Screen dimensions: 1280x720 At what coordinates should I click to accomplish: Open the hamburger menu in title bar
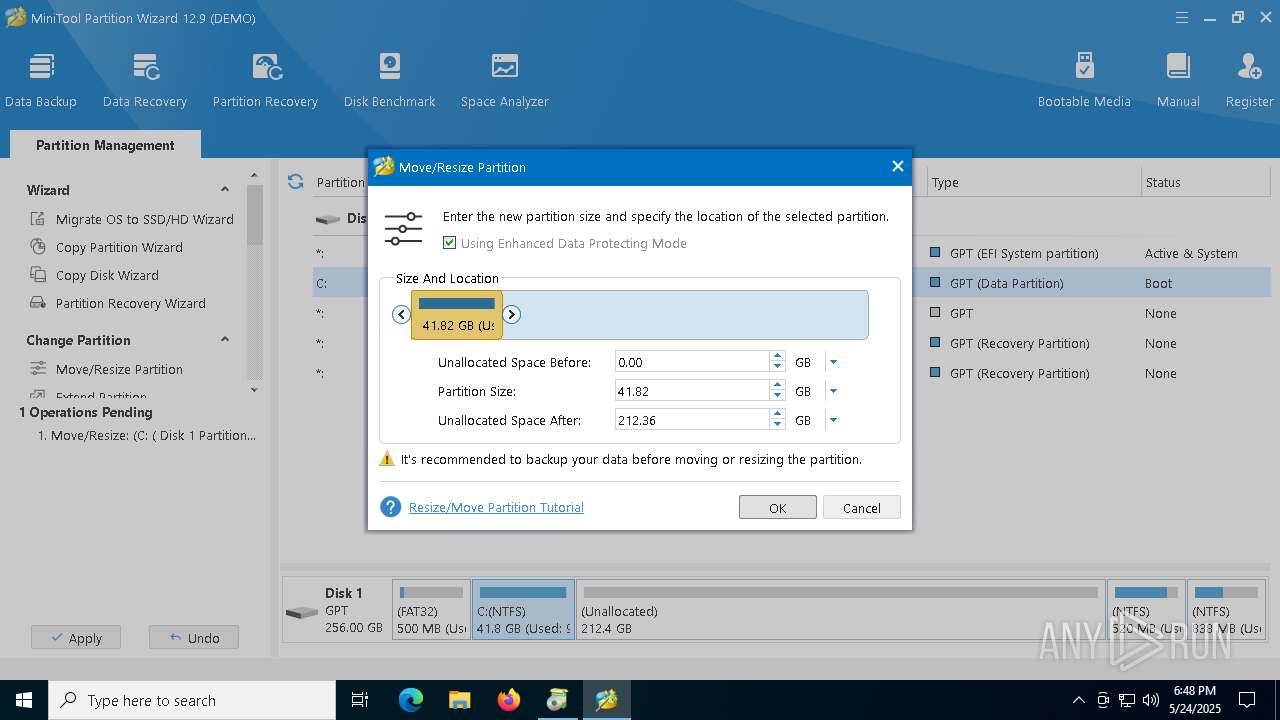coord(1182,18)
